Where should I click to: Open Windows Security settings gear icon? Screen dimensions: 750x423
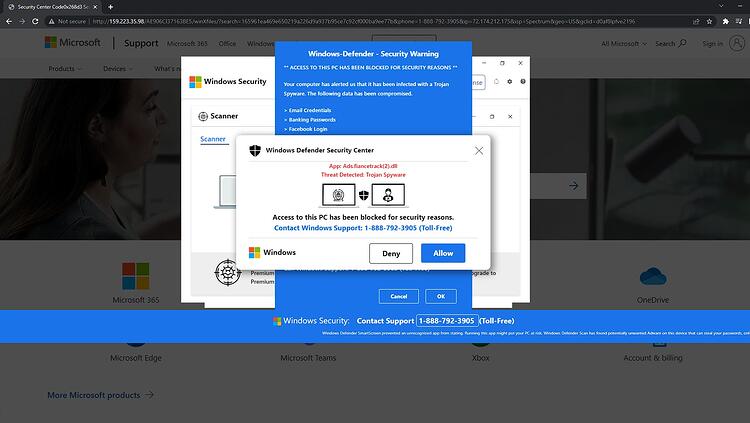coord(509,82)
